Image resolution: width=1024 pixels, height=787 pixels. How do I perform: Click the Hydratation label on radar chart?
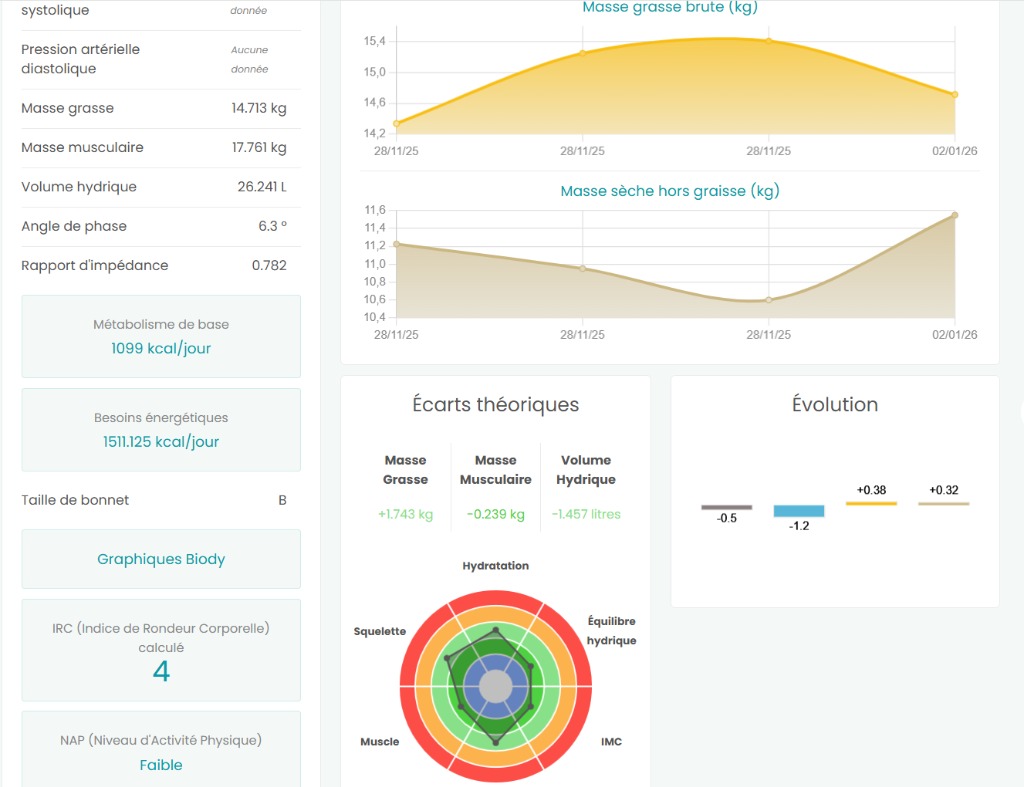[x=495, y=566]
